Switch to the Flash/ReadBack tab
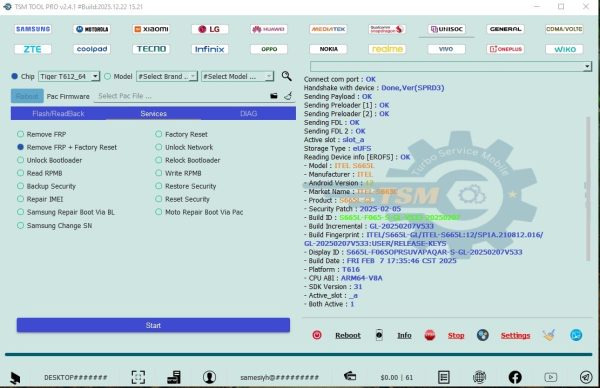Screen dimensions: 600x388 pos(58,113)
